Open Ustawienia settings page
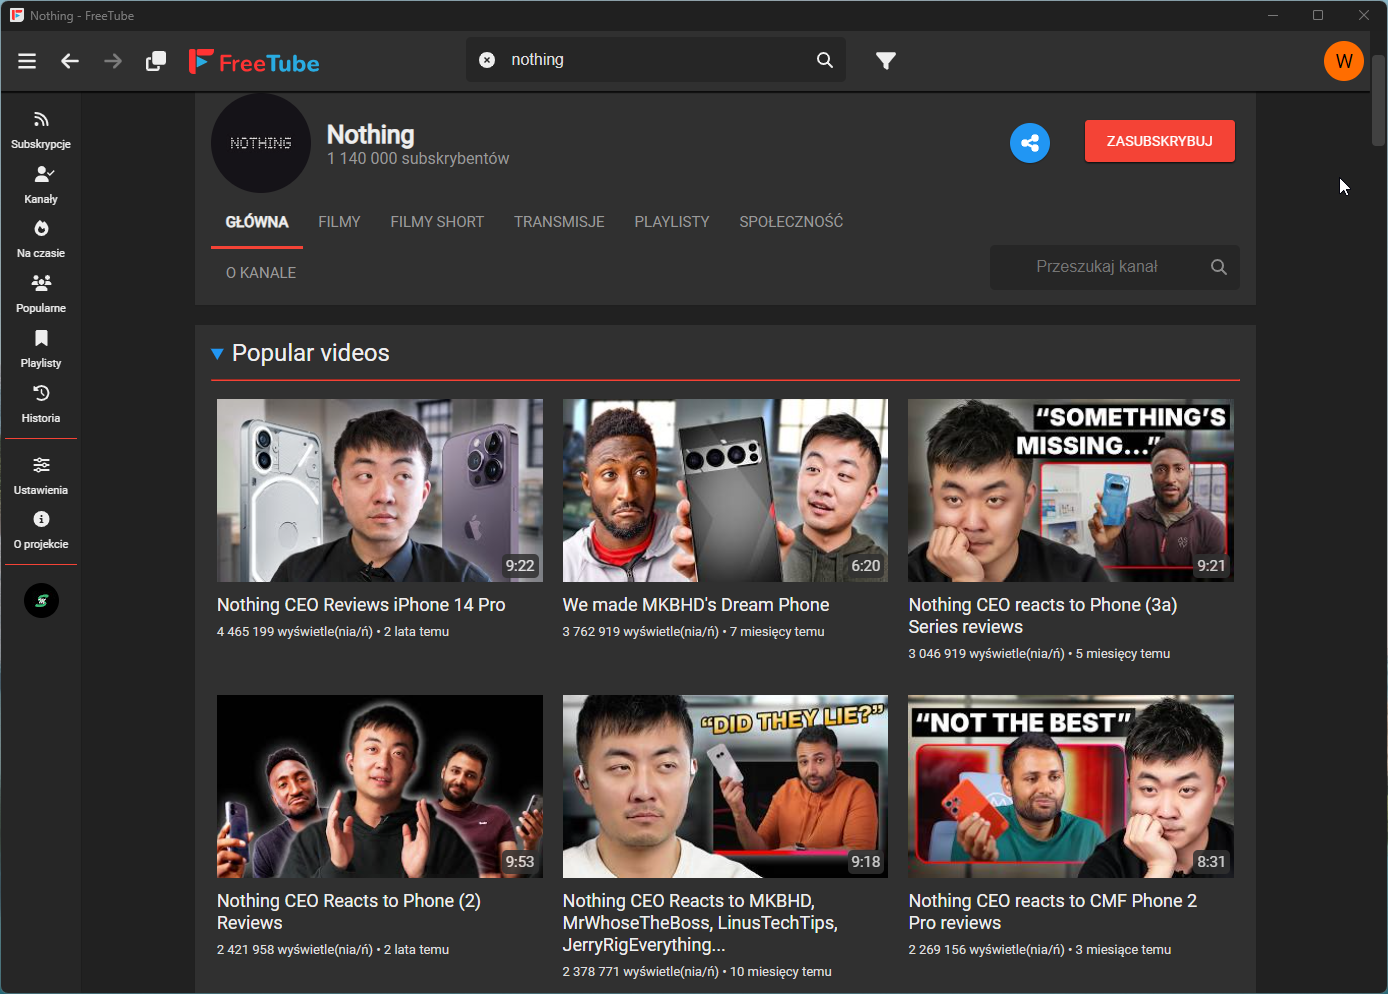 point(41,476)
